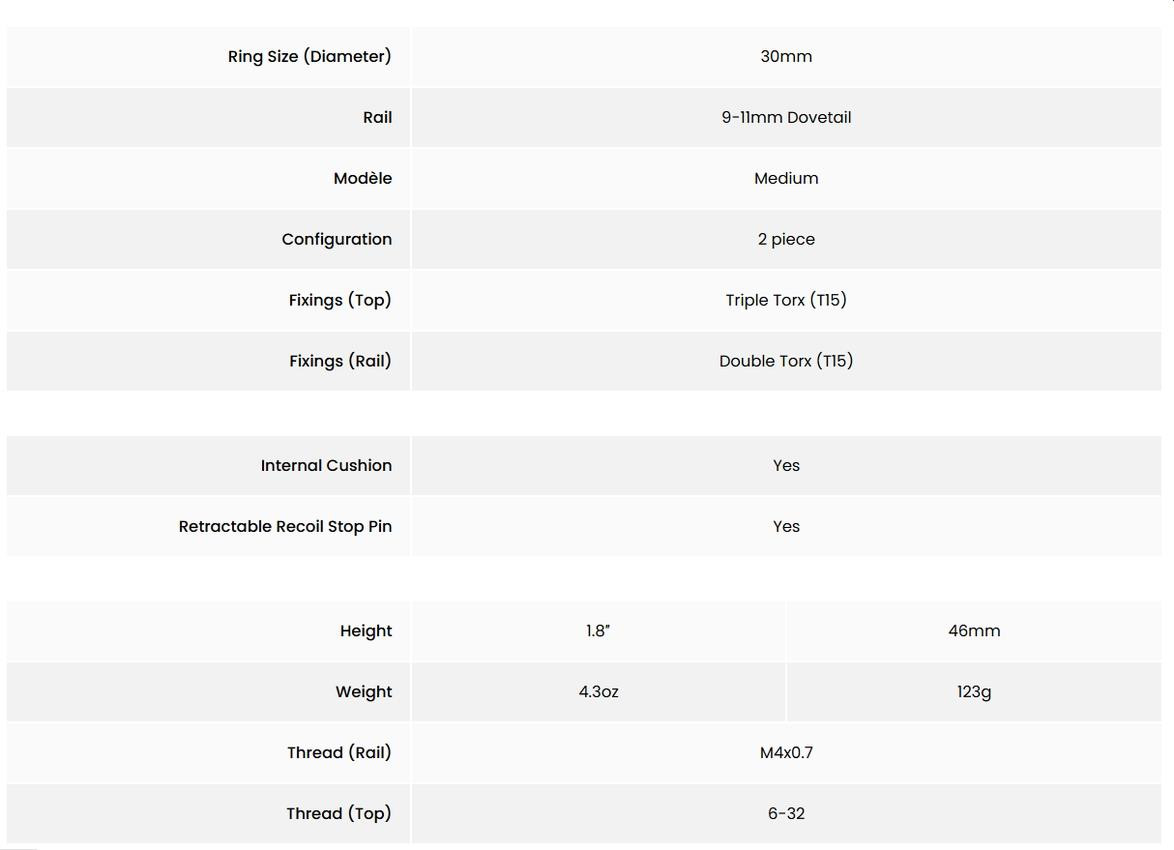Click the M4x0.7 rail thread value
The image size is (1174, 850).
786,753
